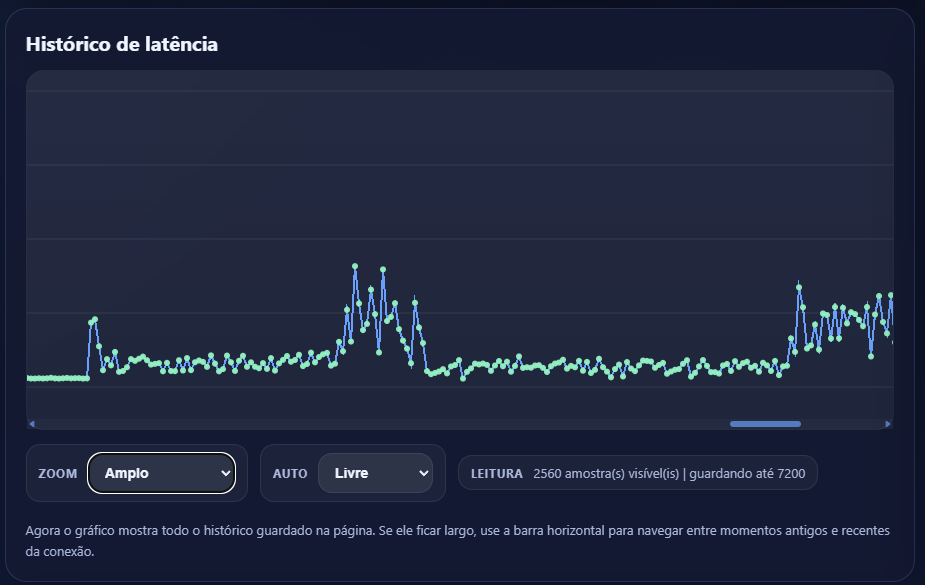The image size is (925, 585).
Task: Click the lowest dip point near the chart's right edge
Action: 871,356
